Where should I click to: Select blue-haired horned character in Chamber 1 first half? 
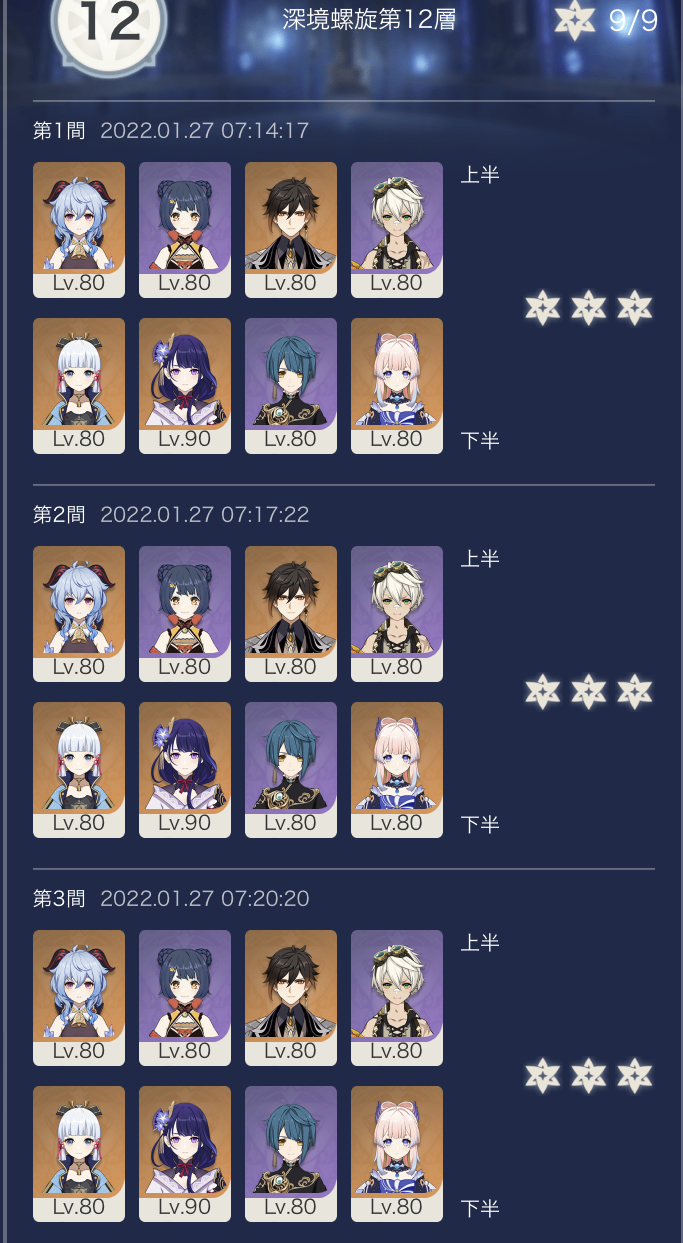79,230
